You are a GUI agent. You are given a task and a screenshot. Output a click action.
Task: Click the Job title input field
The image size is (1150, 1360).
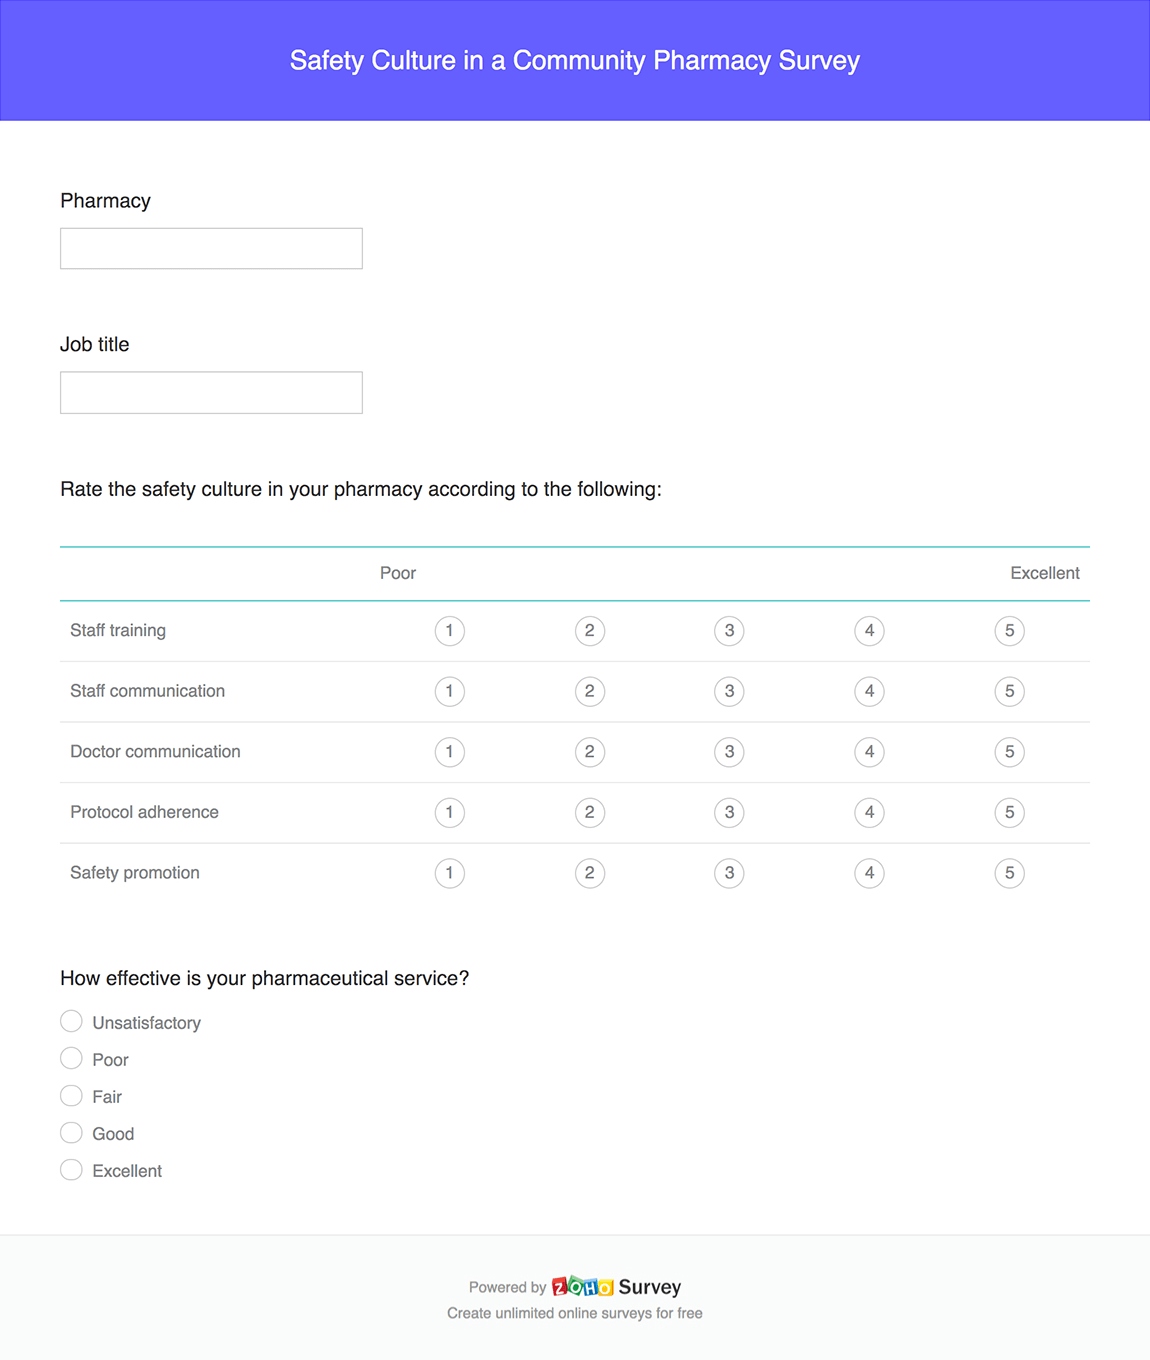tap(211, 392)
